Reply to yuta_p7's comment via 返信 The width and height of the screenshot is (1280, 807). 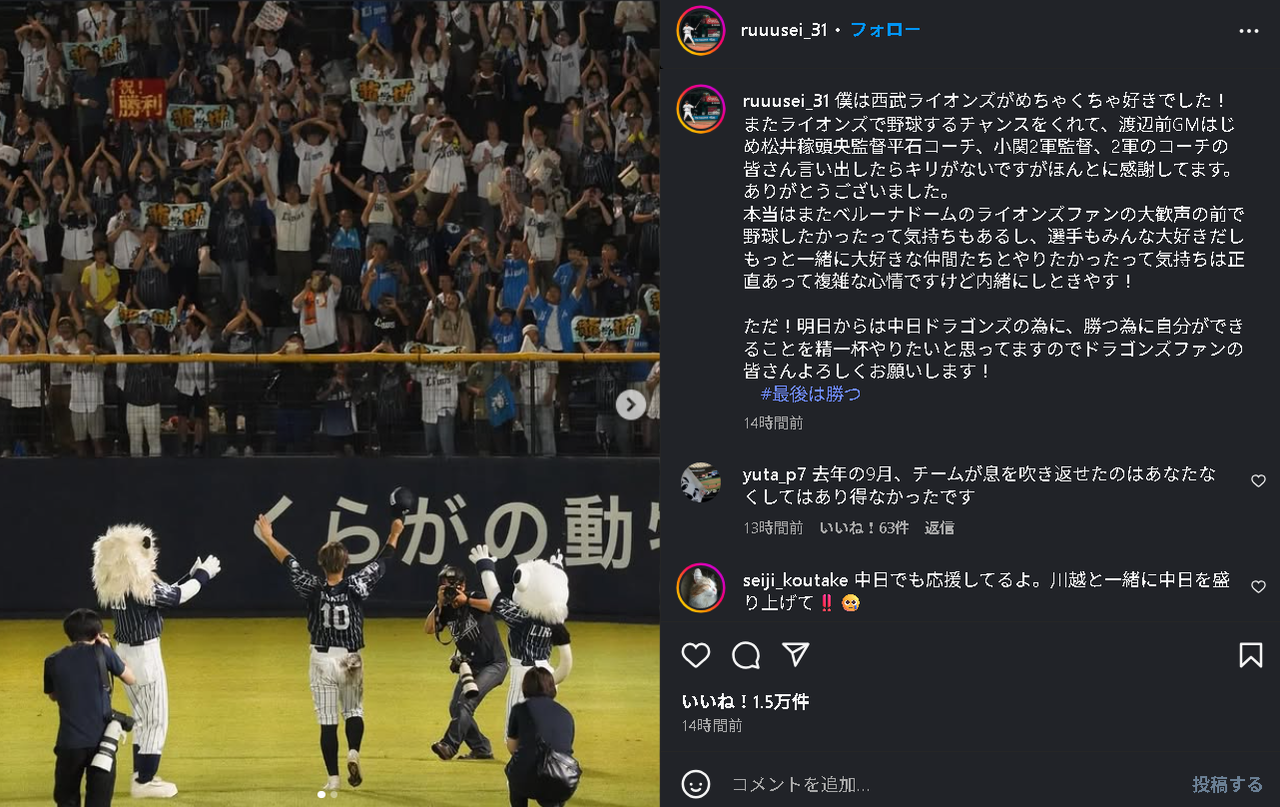click(x=939, y=527)
